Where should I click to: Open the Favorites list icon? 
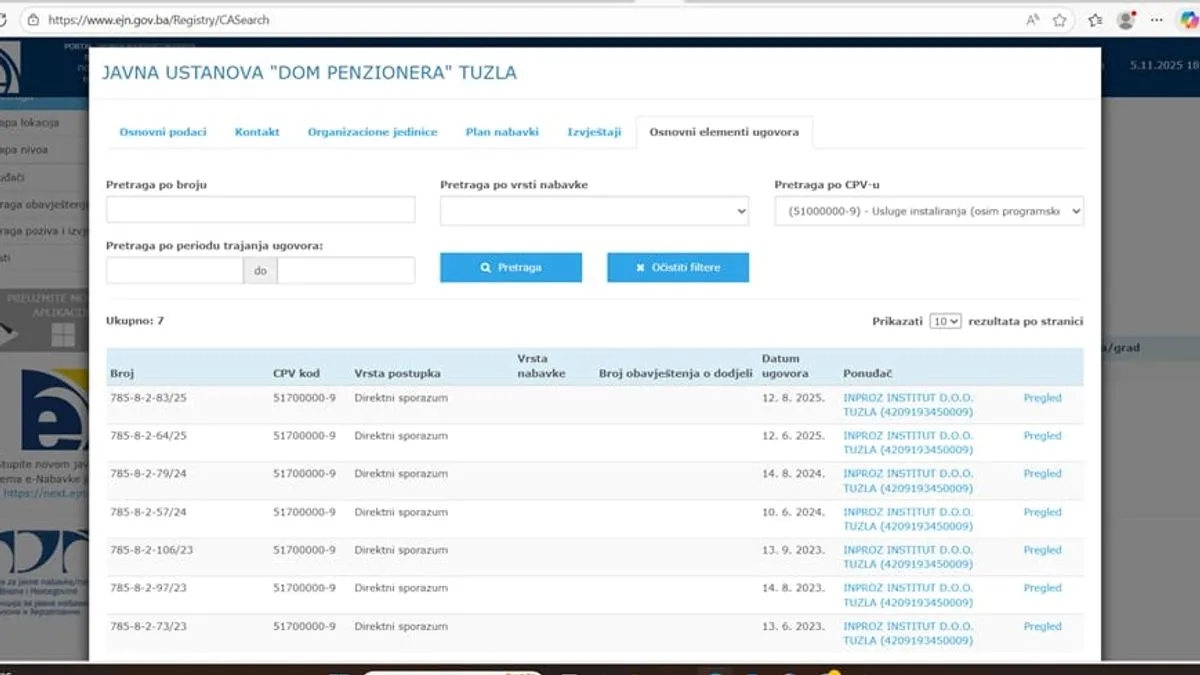click(1095, 20)
